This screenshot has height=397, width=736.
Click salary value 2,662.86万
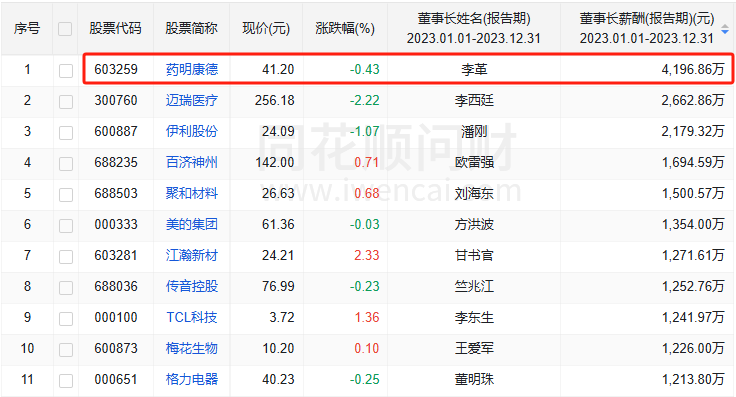pyautogui.click(x=693, y=100)
